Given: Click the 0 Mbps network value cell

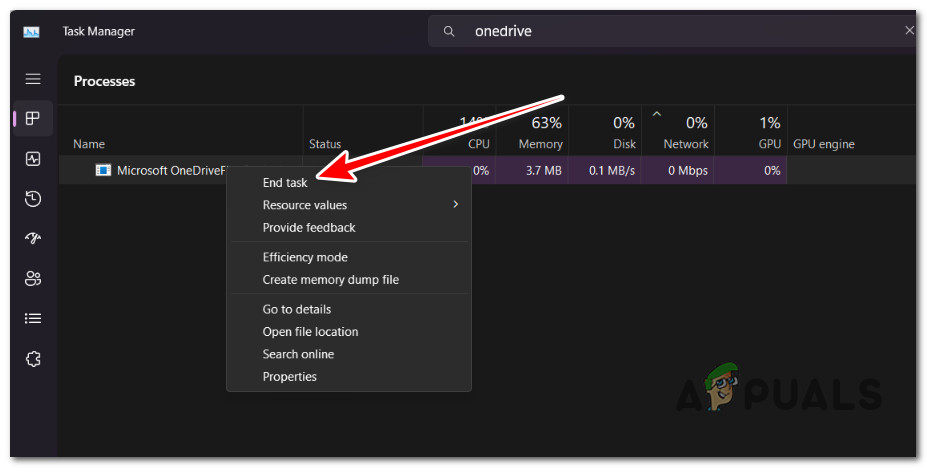Looking at the screenshot, I should pyautogui.click(x=678, y=170).
